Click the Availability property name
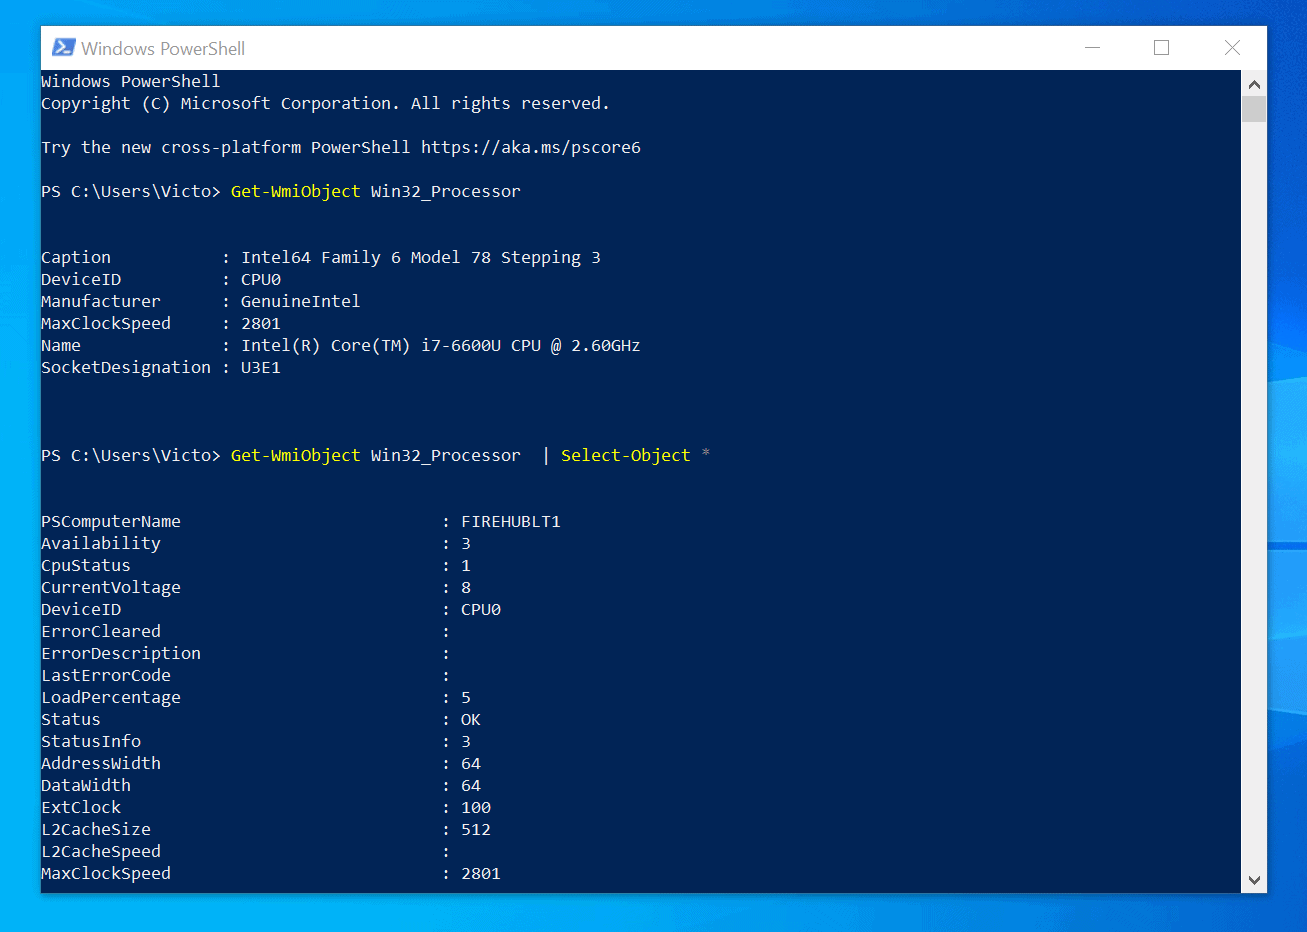Image resolution: width=1307 pixels, height=932 pixels. click(101, 544)
